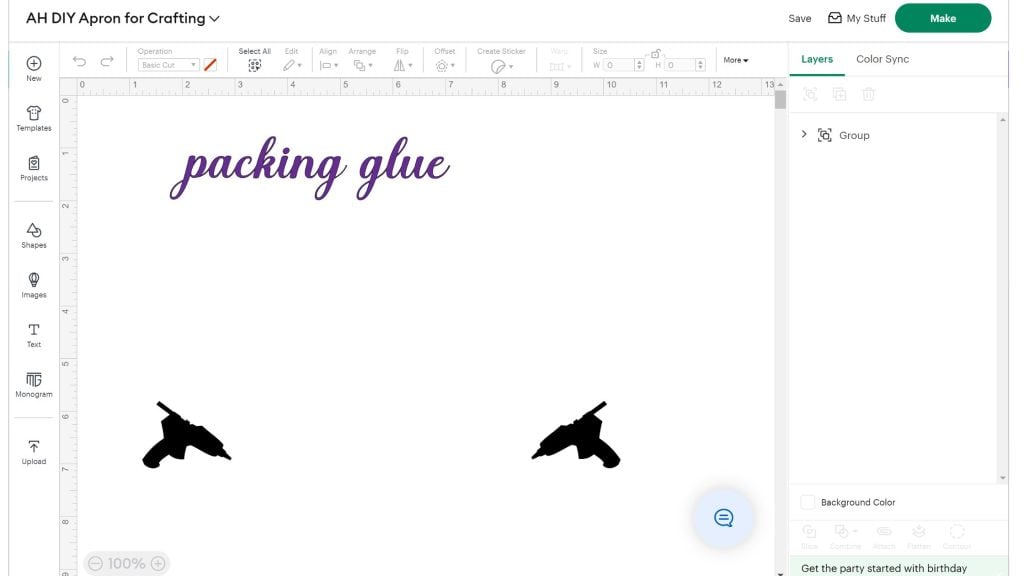Click the Redo arrow
Image resolution: width=1024 pixels, height=576 pixels.
point(107,61)
